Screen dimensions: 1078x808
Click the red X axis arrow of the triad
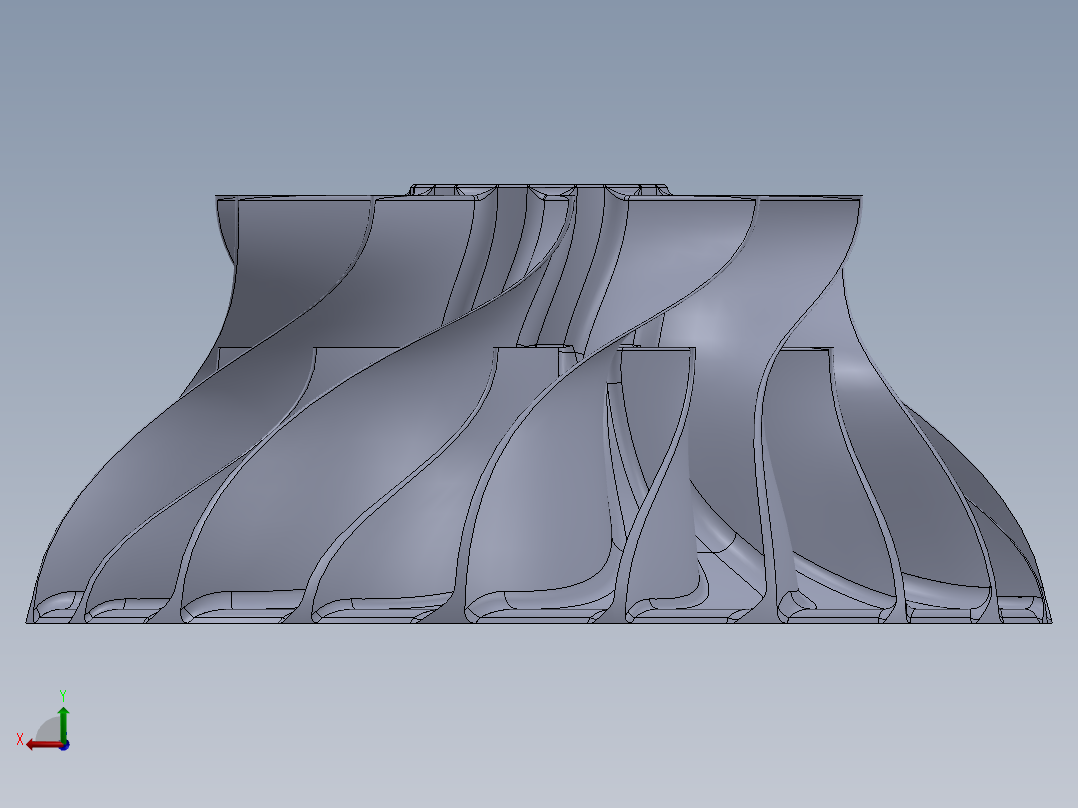click(45, 745)
